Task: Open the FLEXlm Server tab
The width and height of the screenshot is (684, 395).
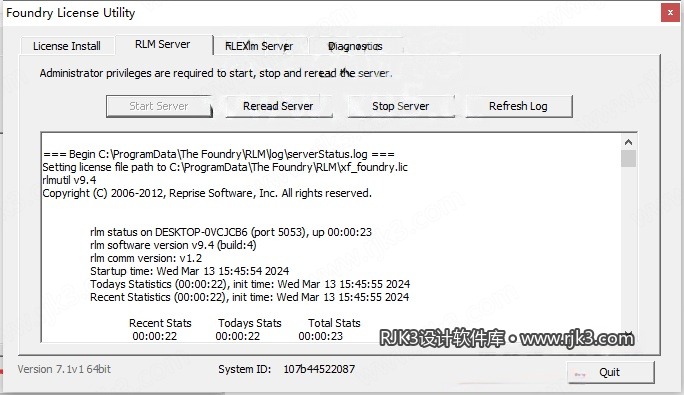Action: pyautogui.click(x=259, y=46)
